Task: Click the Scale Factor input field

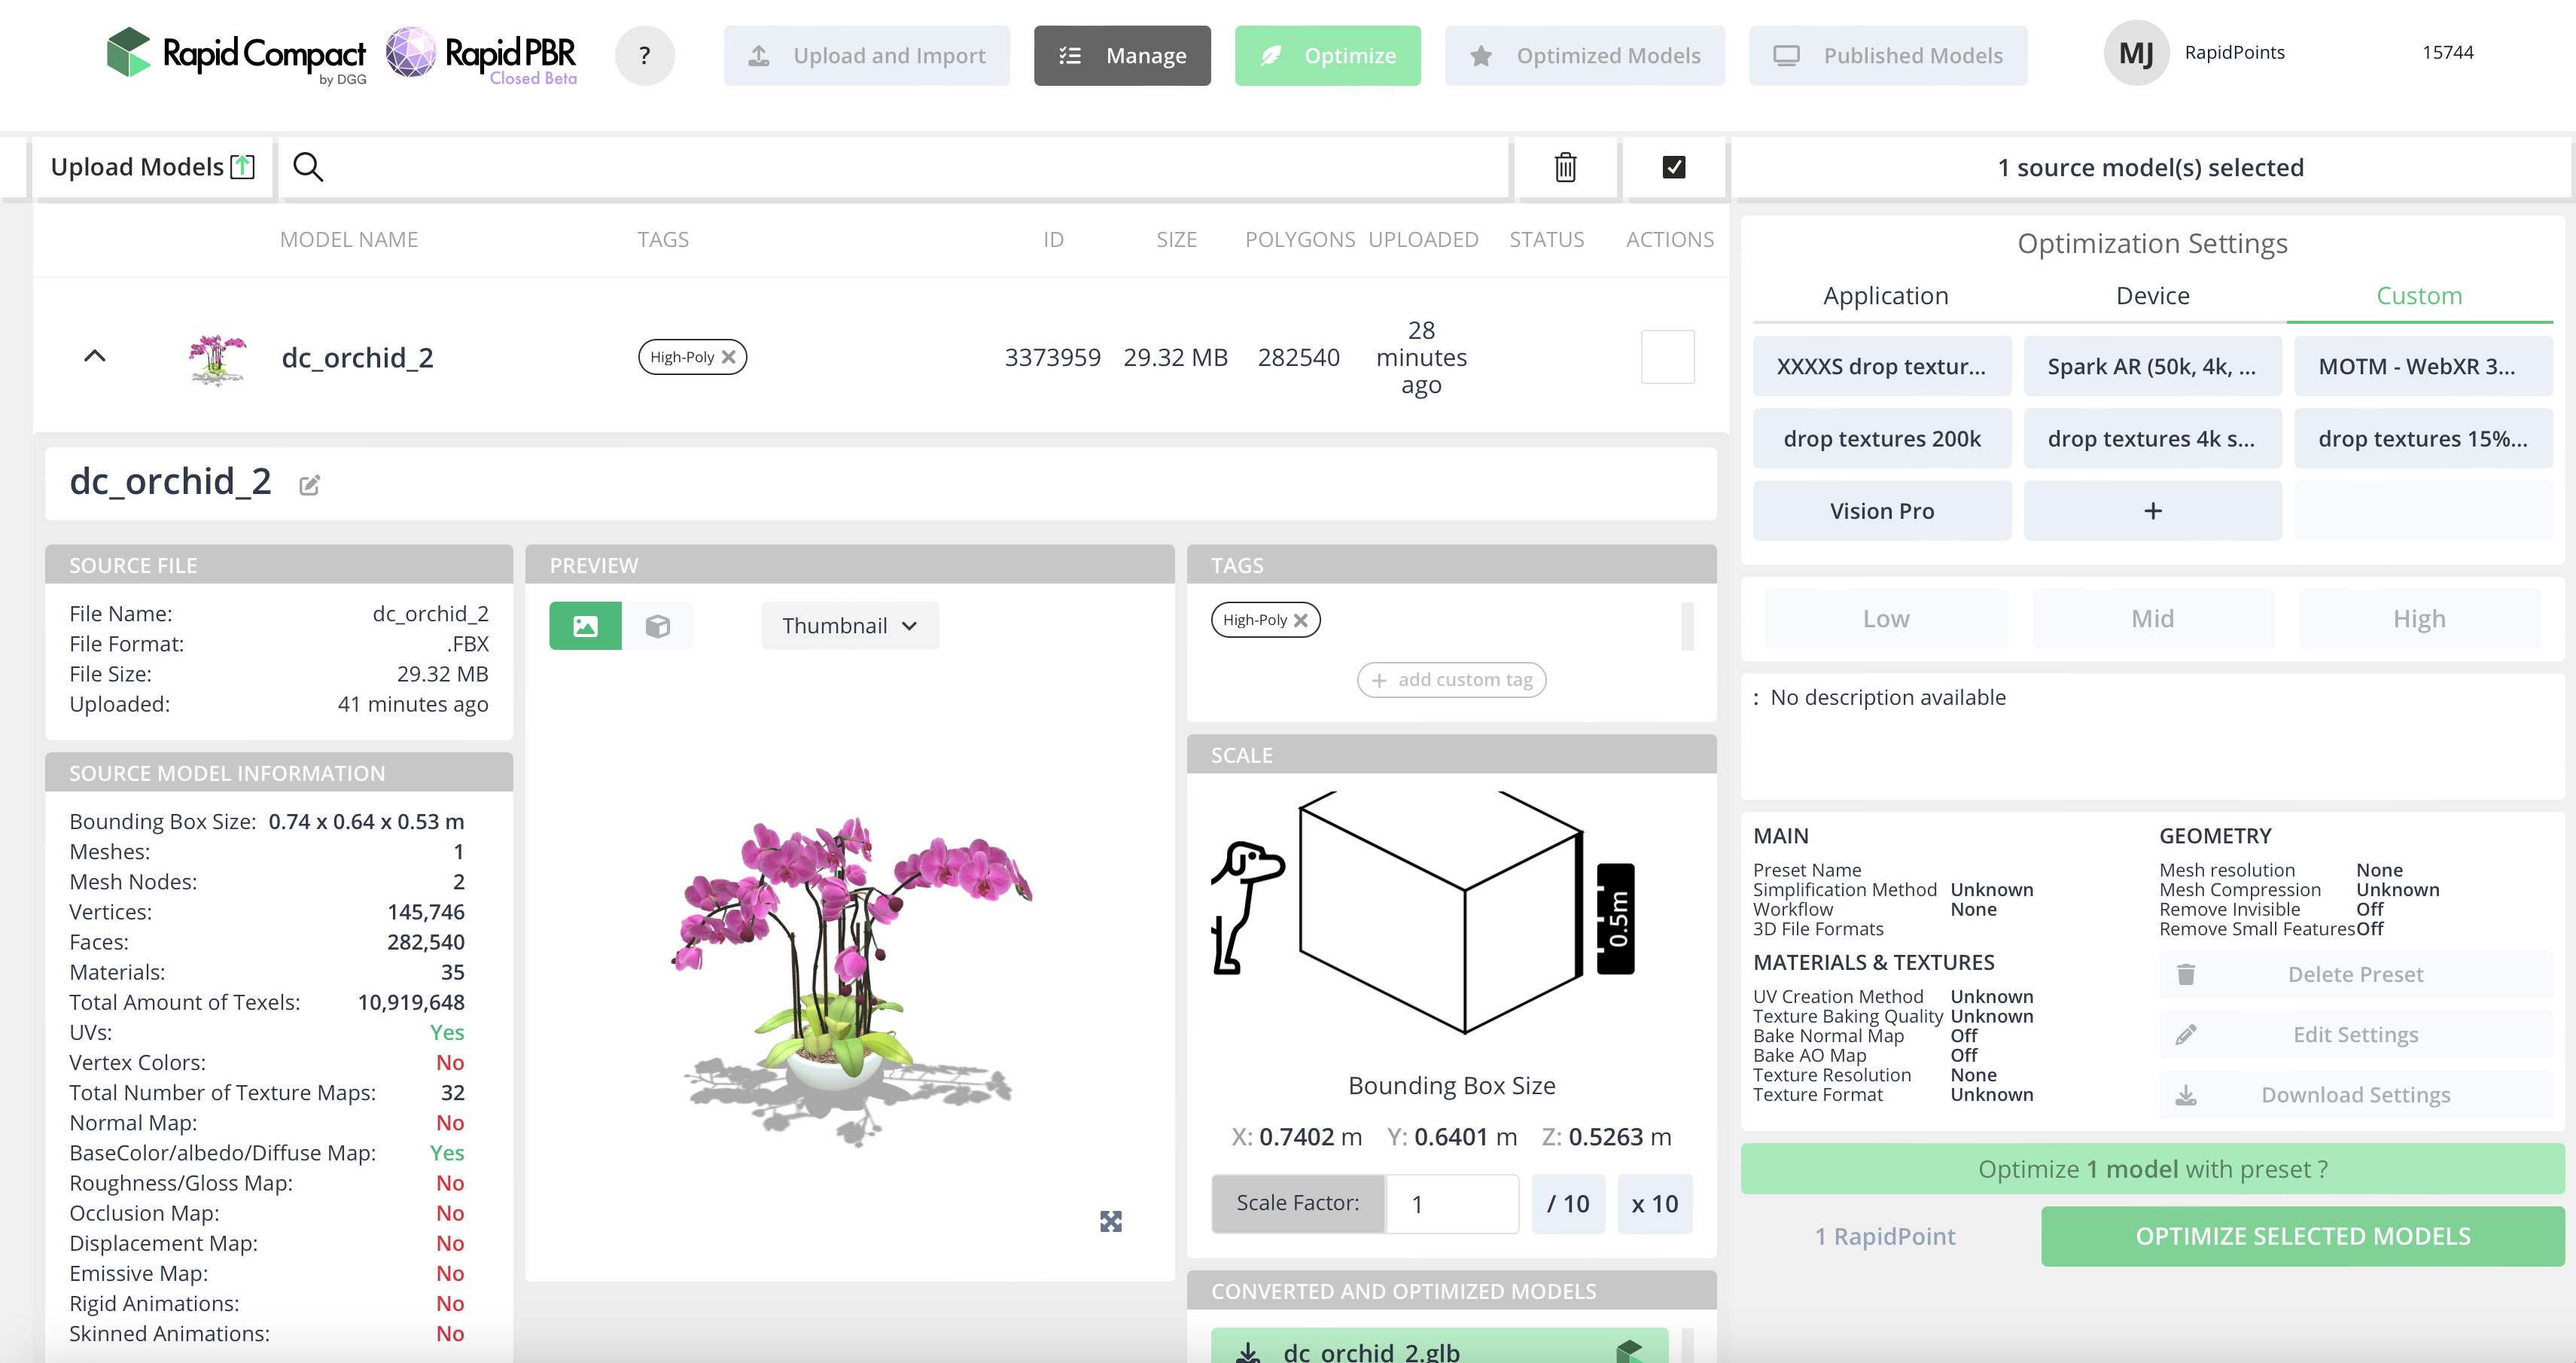Action: pyautogui.click(x=1451, y=1203)
